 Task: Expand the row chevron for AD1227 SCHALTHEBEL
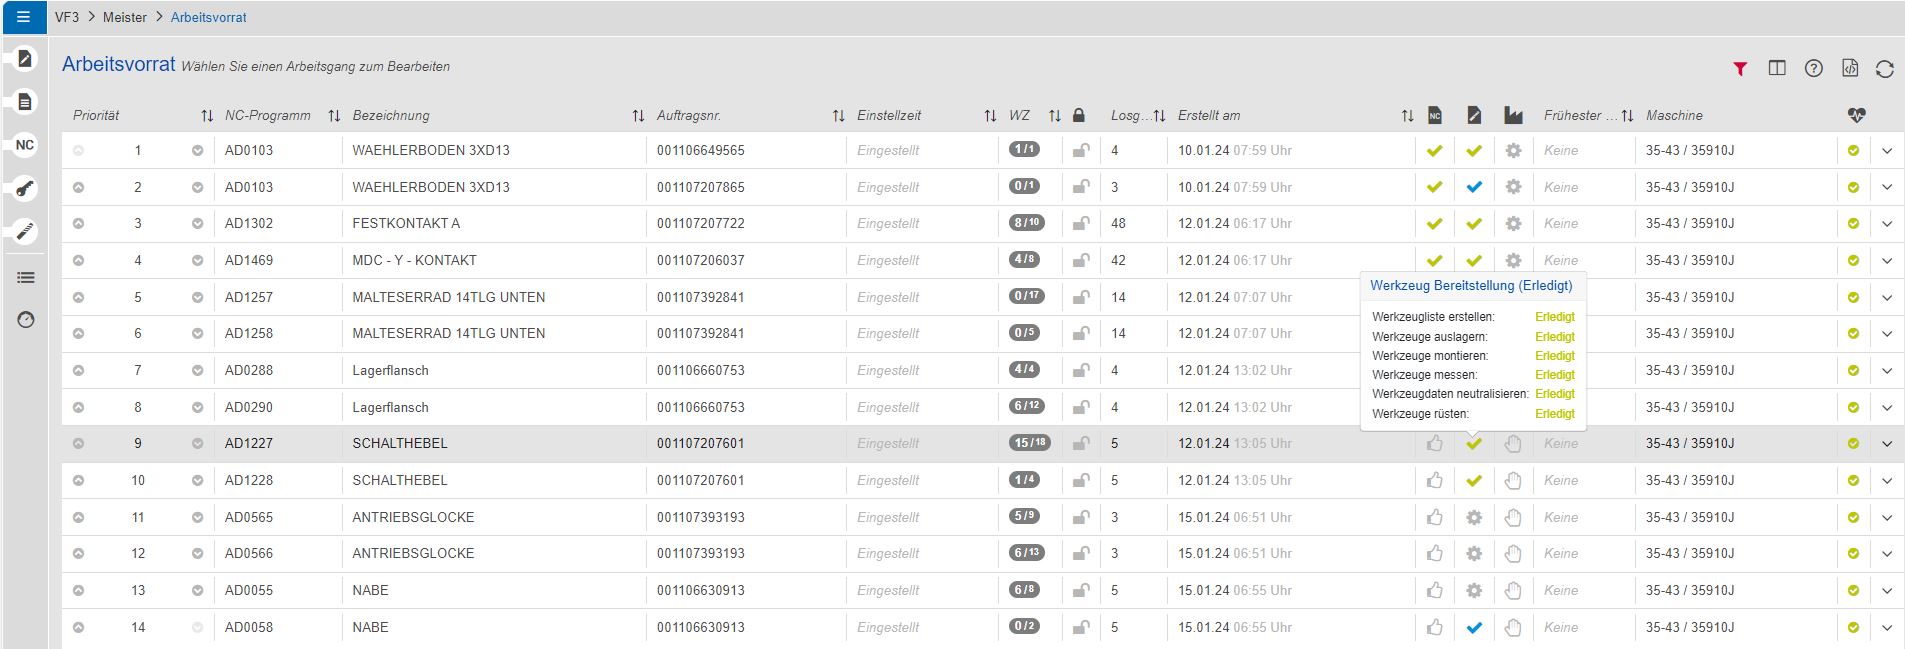click(x=1887, y=444)
